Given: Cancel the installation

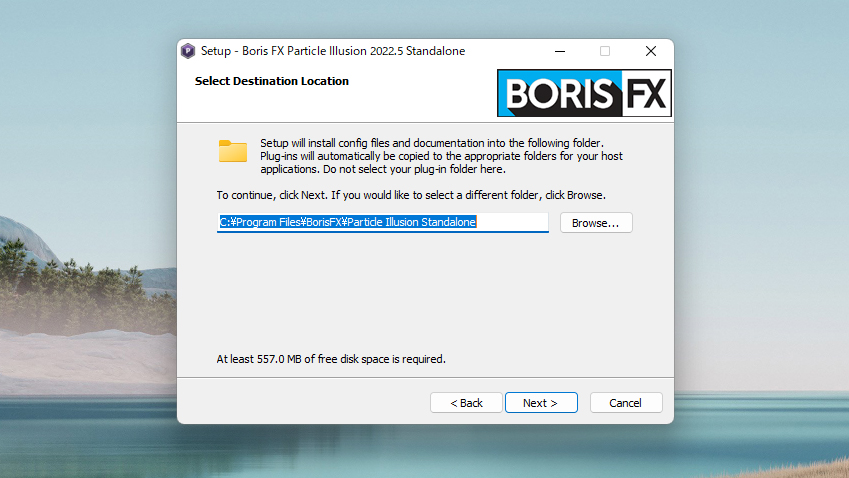Looking at the screenshot, I should pyautogui.click(x=626, y=403).
